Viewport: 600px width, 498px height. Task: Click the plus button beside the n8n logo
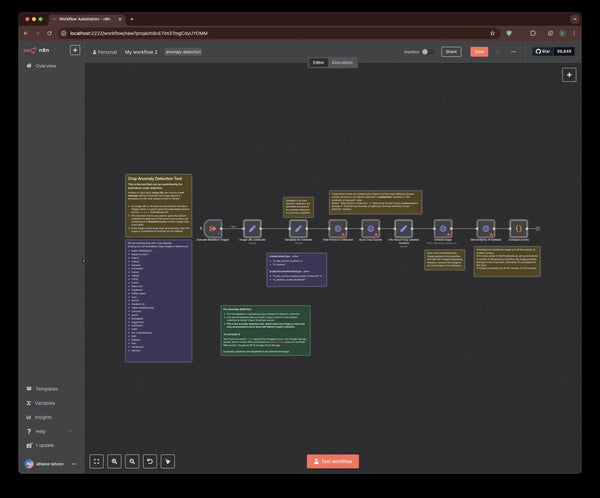coord(75,50)
